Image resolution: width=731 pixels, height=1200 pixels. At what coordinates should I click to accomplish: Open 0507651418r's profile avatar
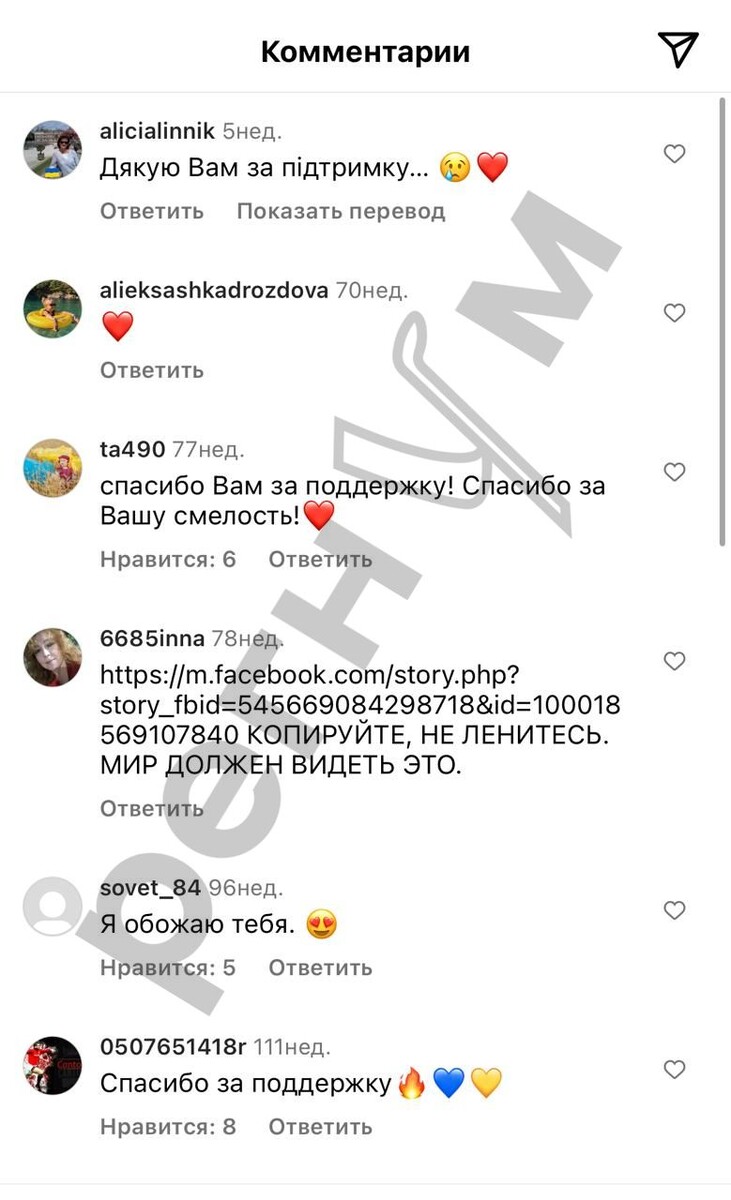point(52,1065)
